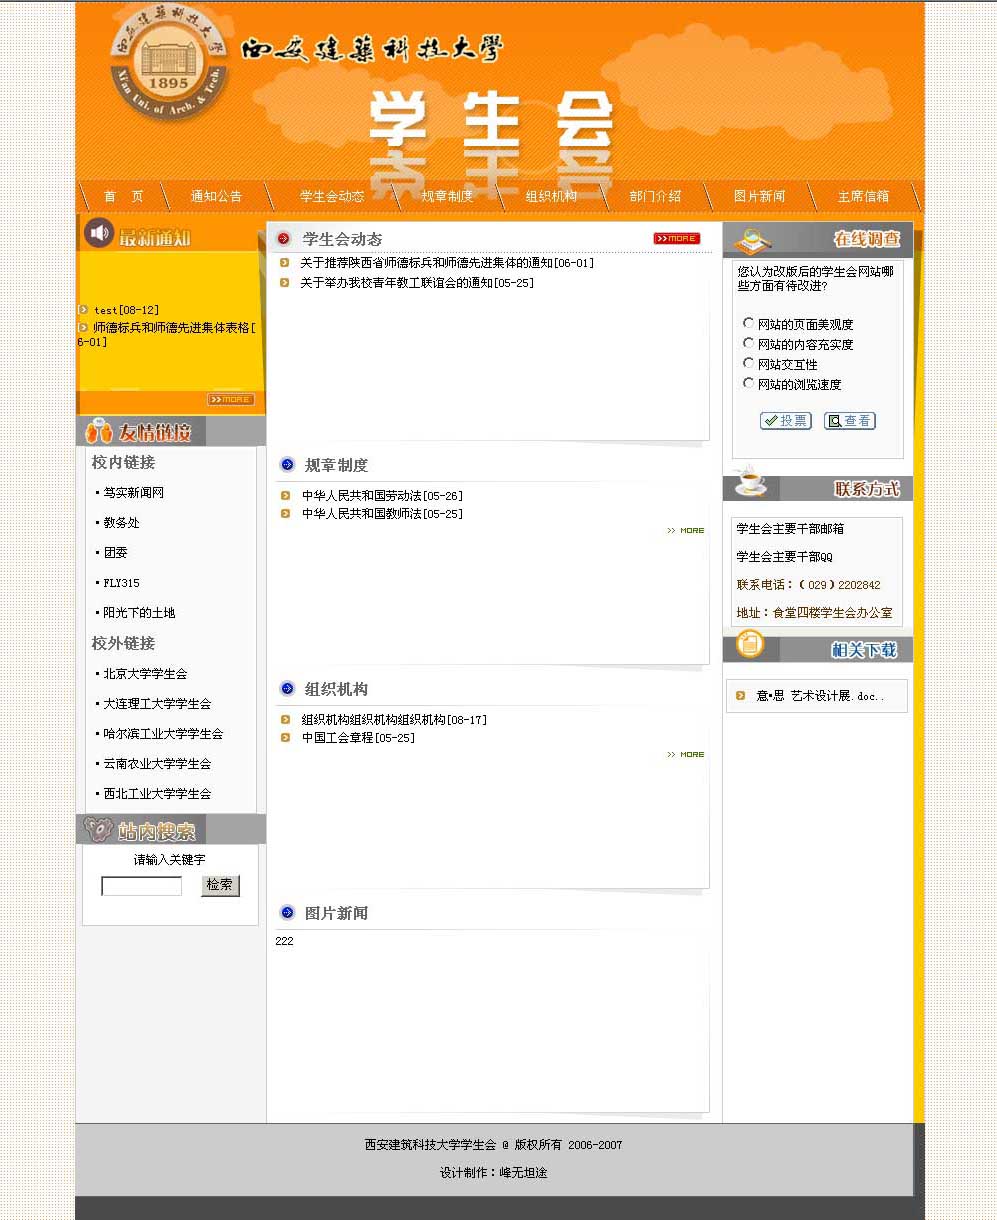Go to the 部门介绍 navigation tab
Screen dimensions: 997x1220
point(655,196)
